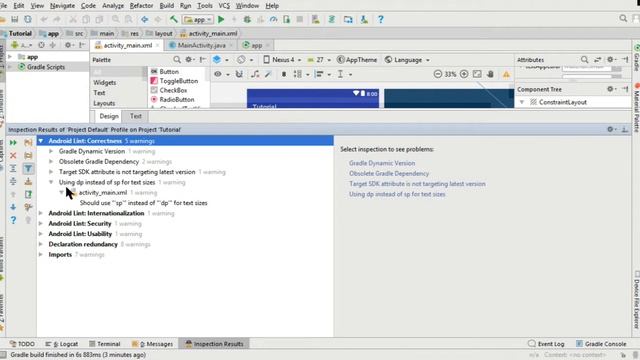Screen dimensions: 640x360
Task: Toggle the filter resolved items icon
Action: coord(28,168)
